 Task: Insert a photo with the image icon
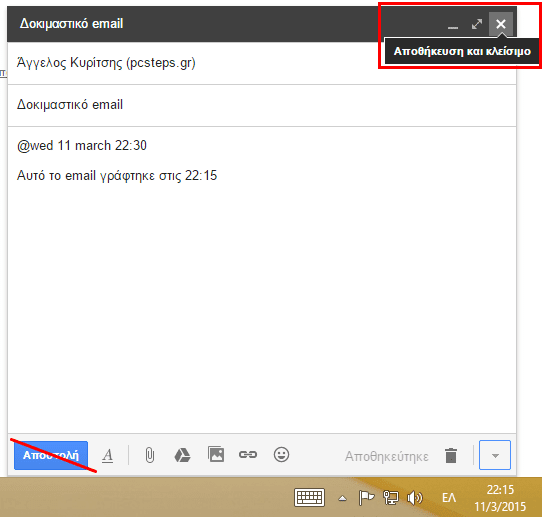[x=216, y=454]
